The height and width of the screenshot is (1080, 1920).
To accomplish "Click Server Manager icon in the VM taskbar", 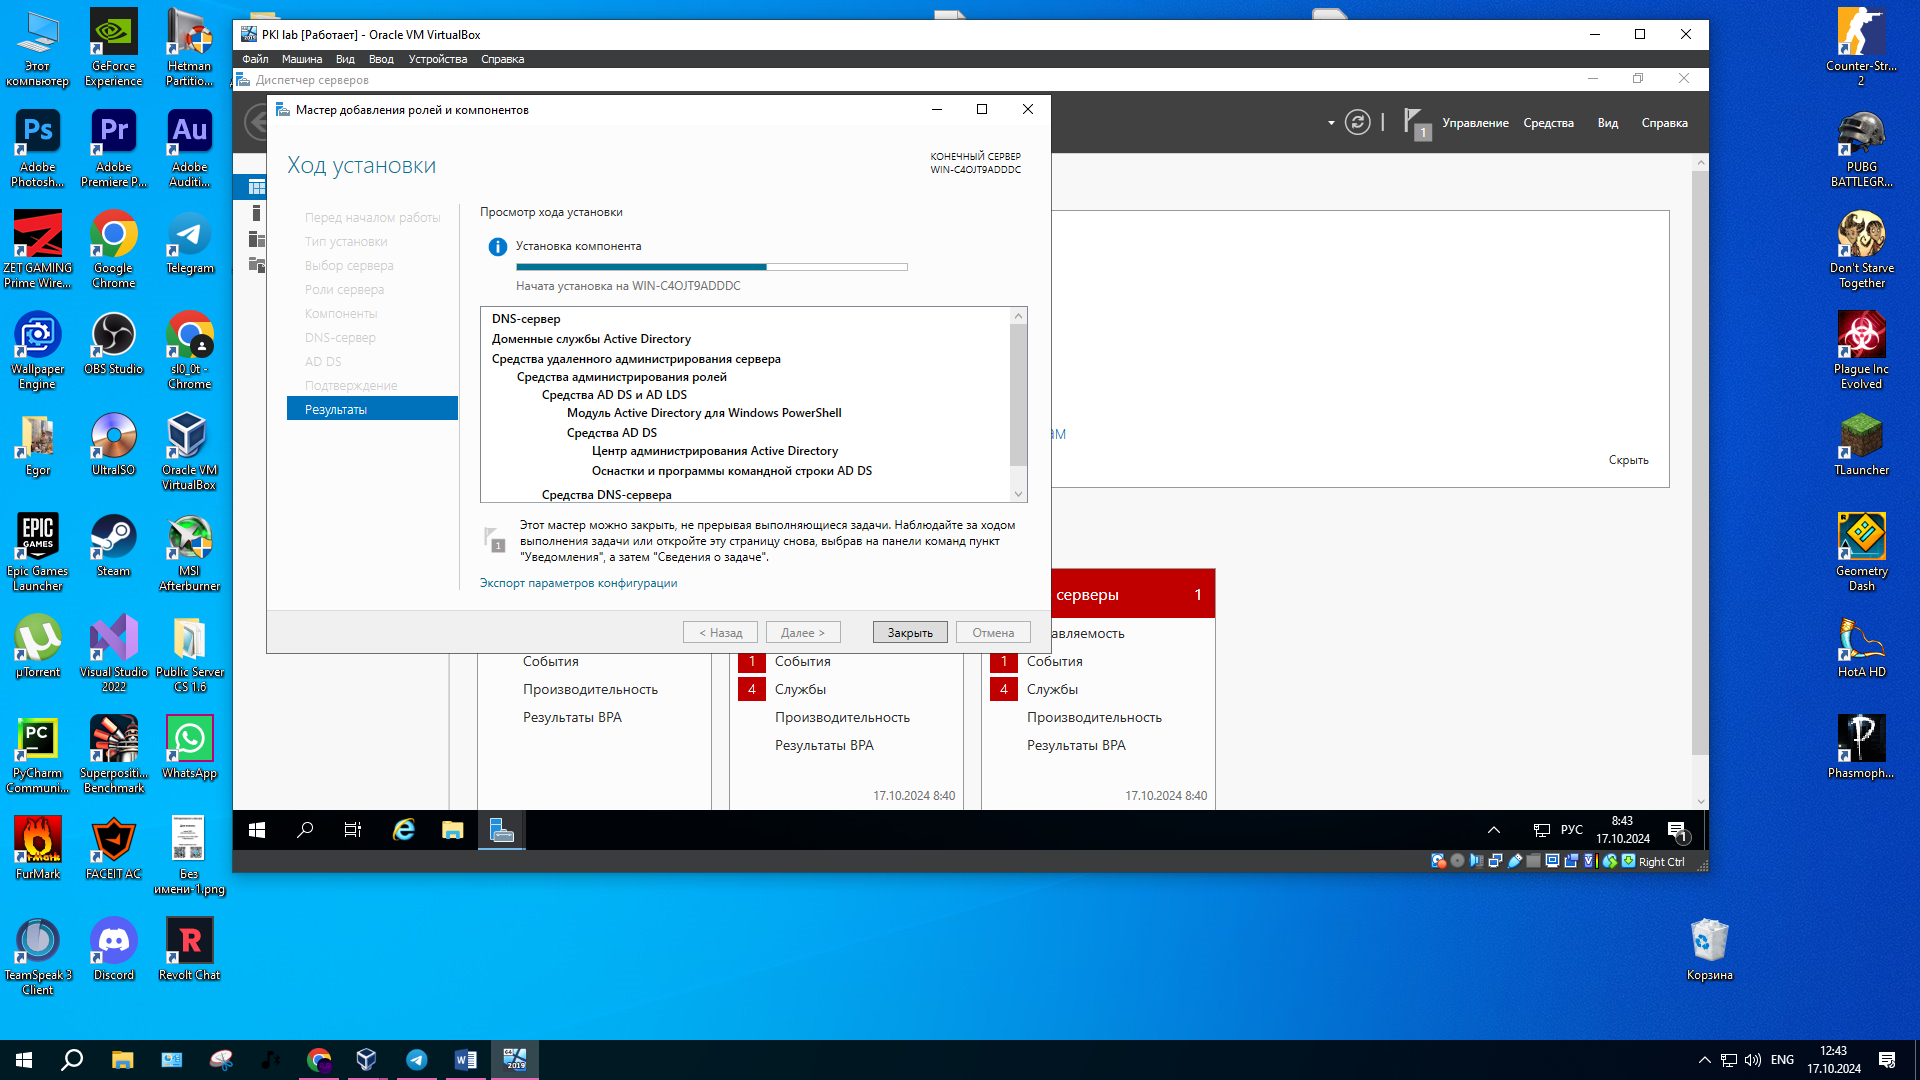I will click(x=501, y=830).
